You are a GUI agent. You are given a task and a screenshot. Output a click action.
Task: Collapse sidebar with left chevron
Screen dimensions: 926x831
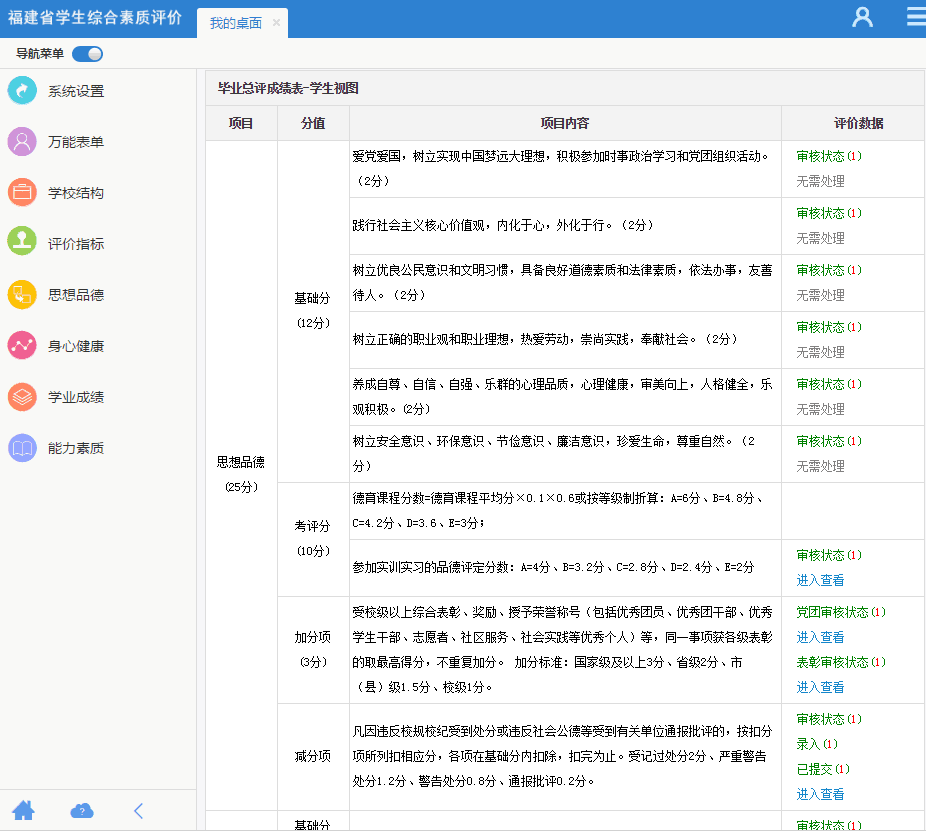(x=139, y=810)
